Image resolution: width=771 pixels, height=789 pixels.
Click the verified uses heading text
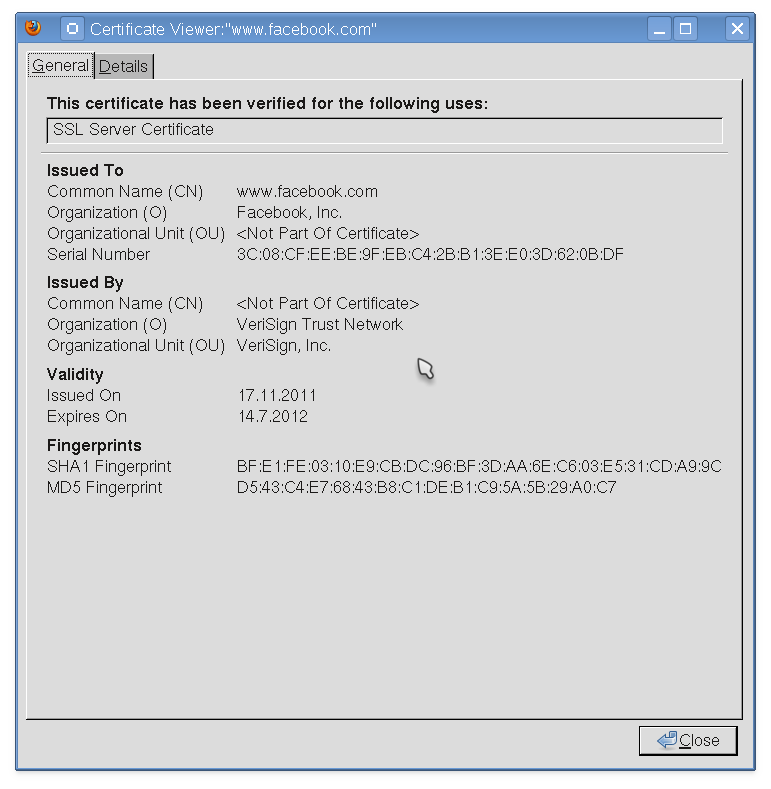point(267,104)
